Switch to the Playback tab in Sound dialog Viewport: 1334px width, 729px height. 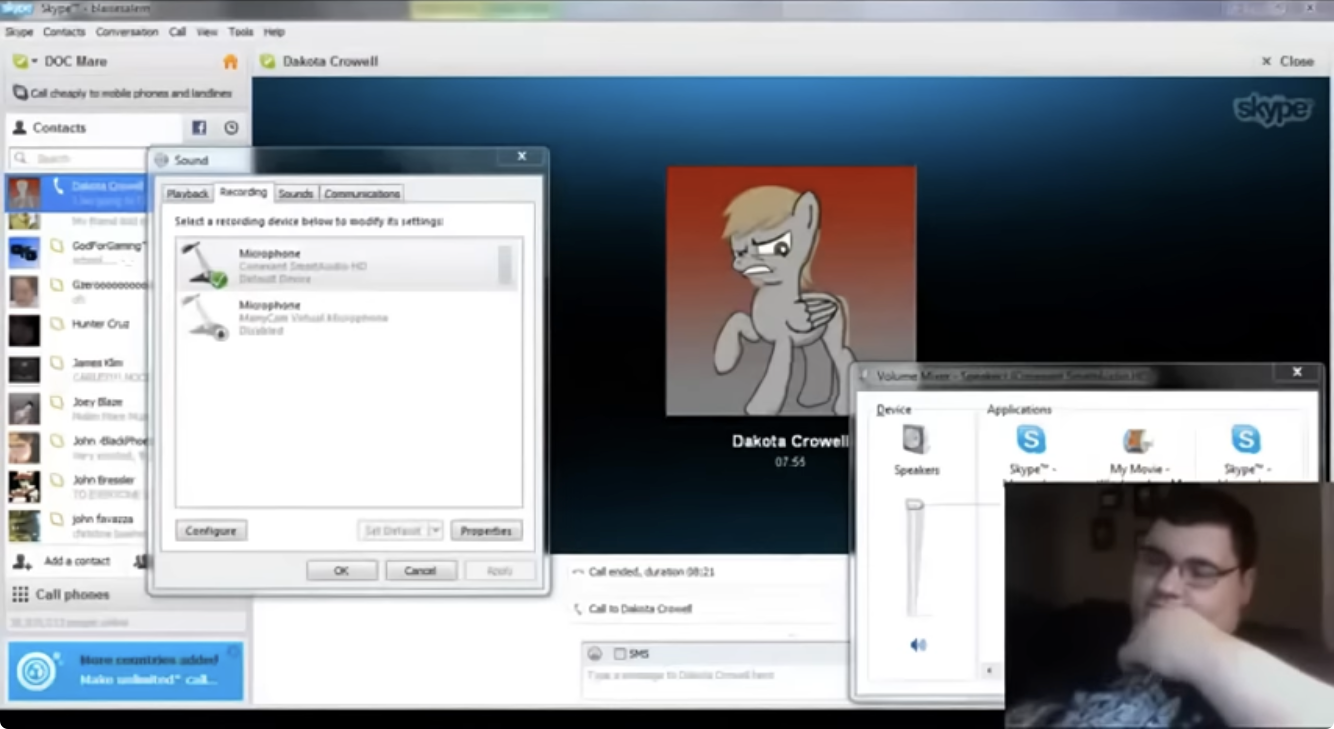(187, 194)
